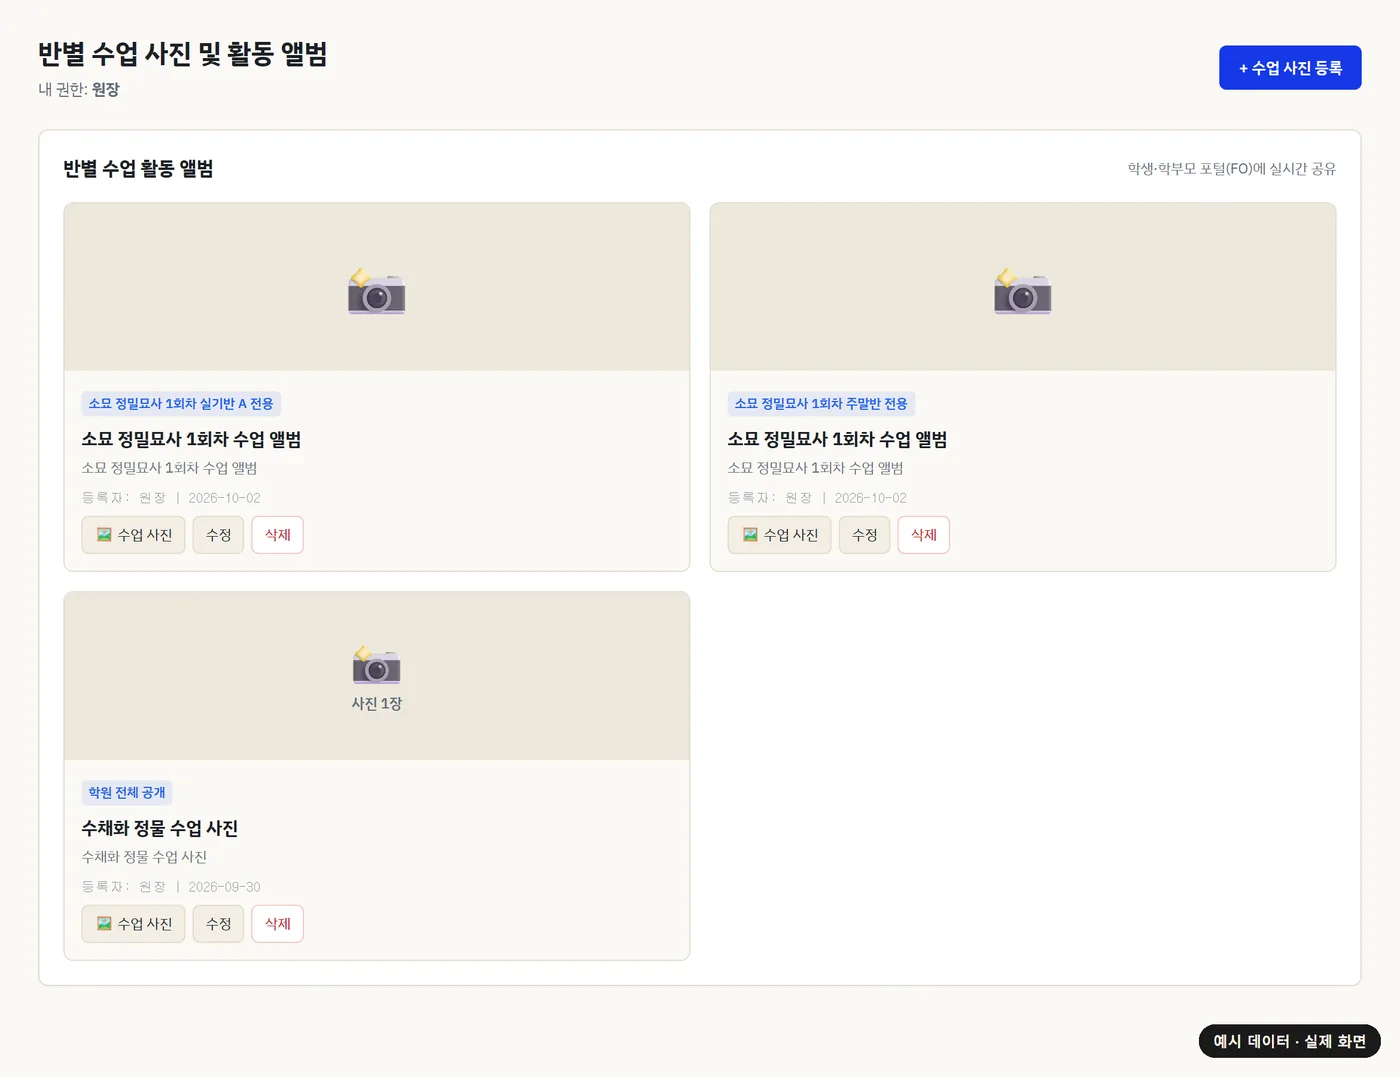Click the album title 수채화 정물 수업 사진
1400x1077 pixels.
(160, 829)
